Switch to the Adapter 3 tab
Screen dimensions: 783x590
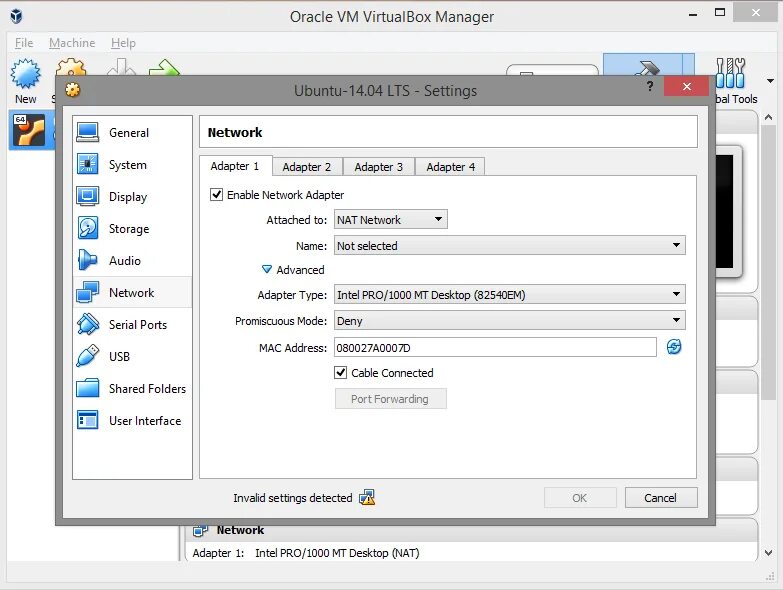coord(379,167)
